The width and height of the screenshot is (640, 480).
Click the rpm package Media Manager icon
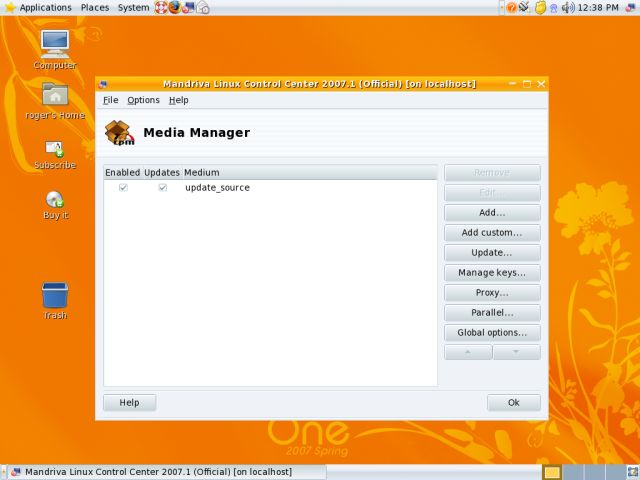[x=119, y=133]
